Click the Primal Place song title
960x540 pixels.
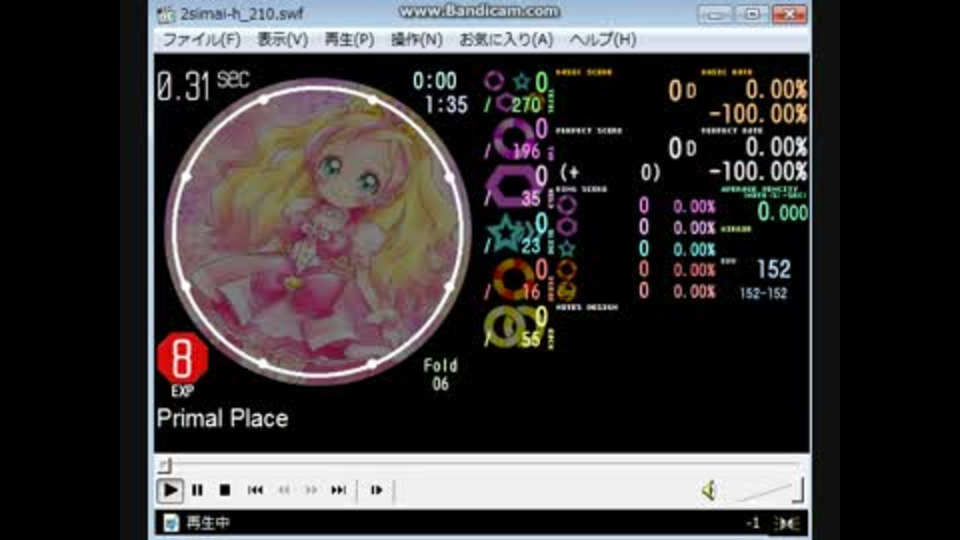[222, 419]
